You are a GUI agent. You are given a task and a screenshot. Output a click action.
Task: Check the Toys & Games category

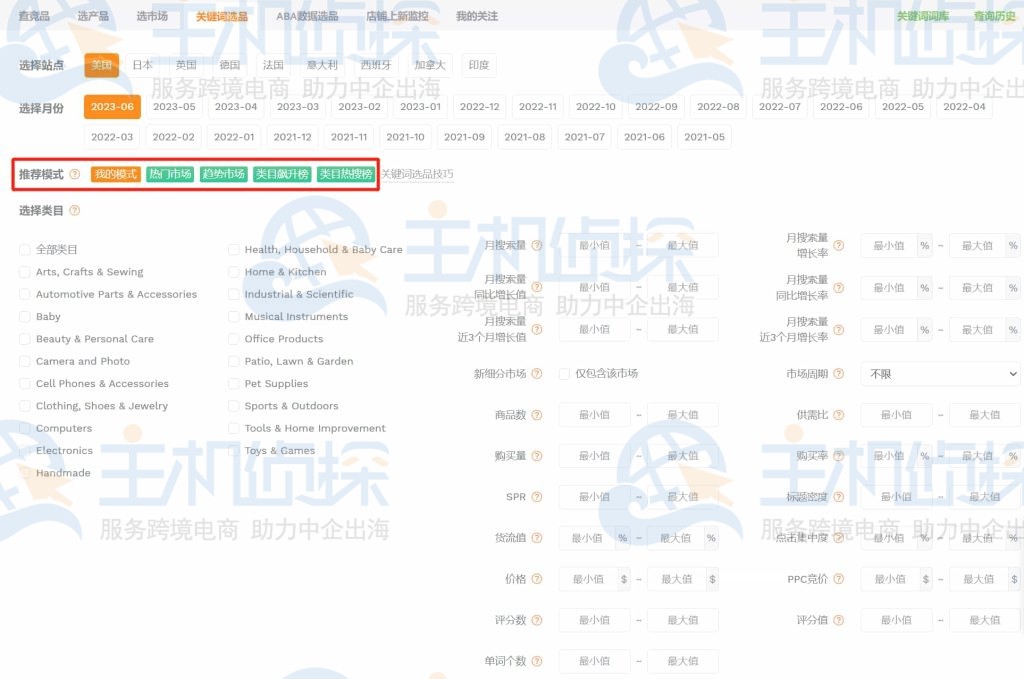(234, 450)
